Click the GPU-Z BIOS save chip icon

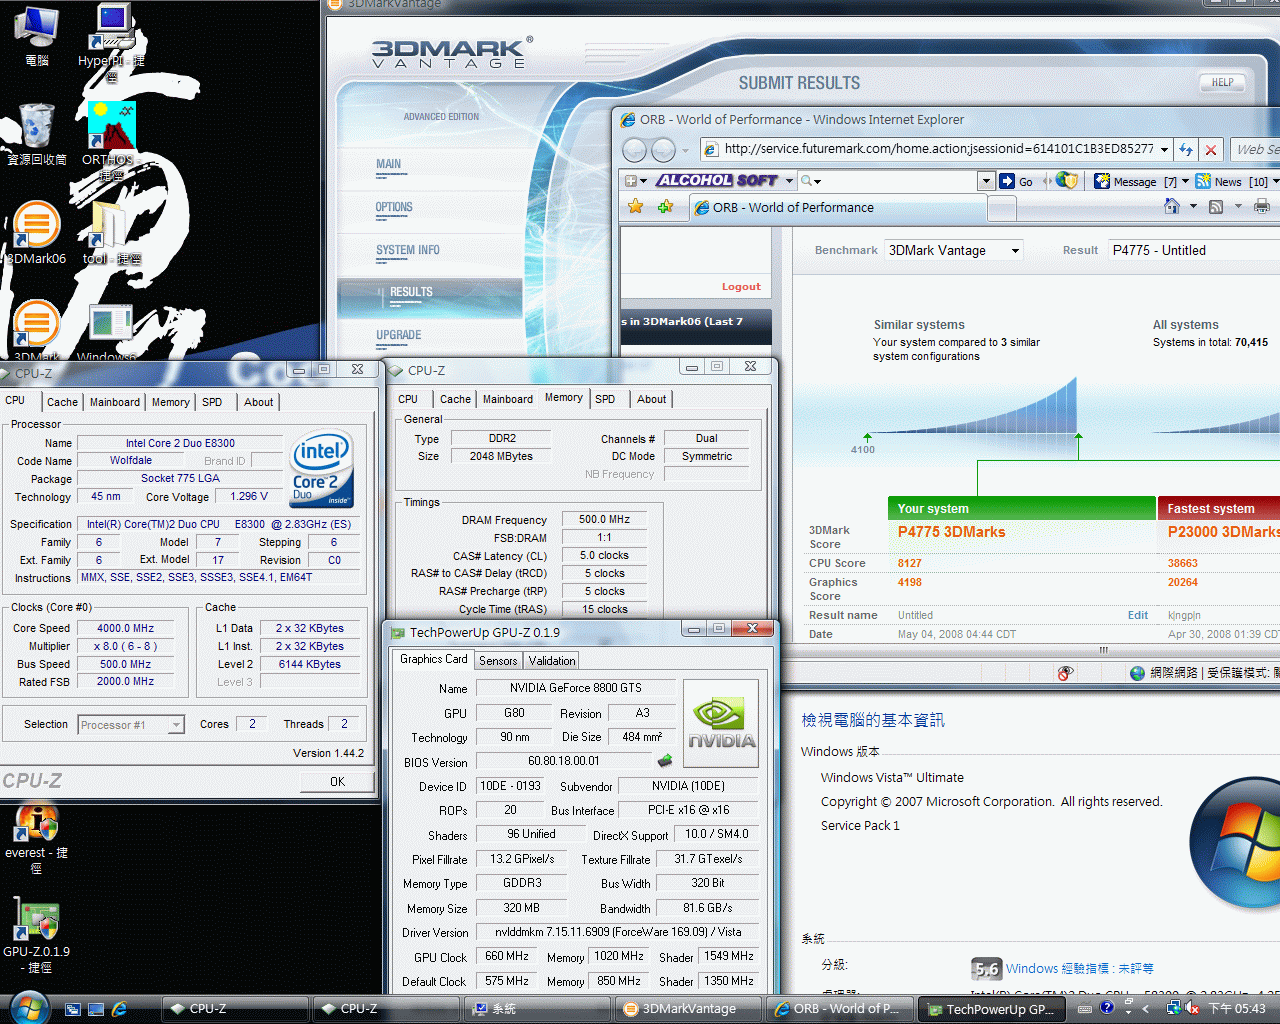[x=665, y=761]
